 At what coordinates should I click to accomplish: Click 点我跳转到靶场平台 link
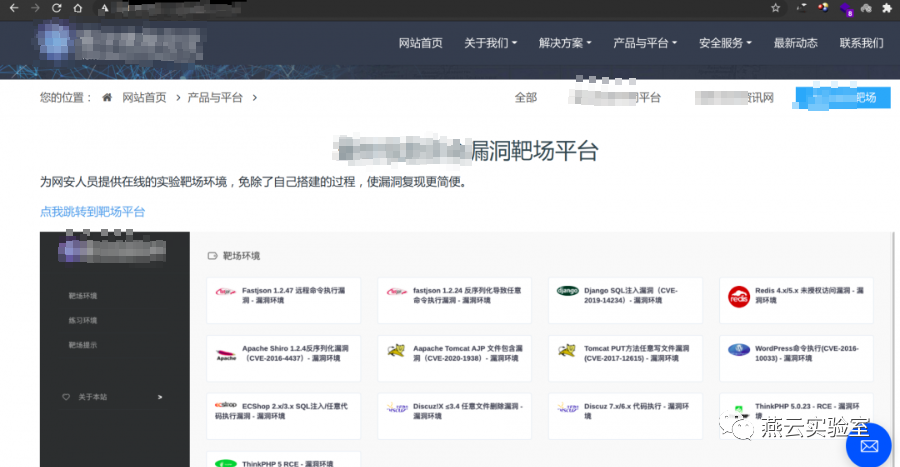pos(92,212)
